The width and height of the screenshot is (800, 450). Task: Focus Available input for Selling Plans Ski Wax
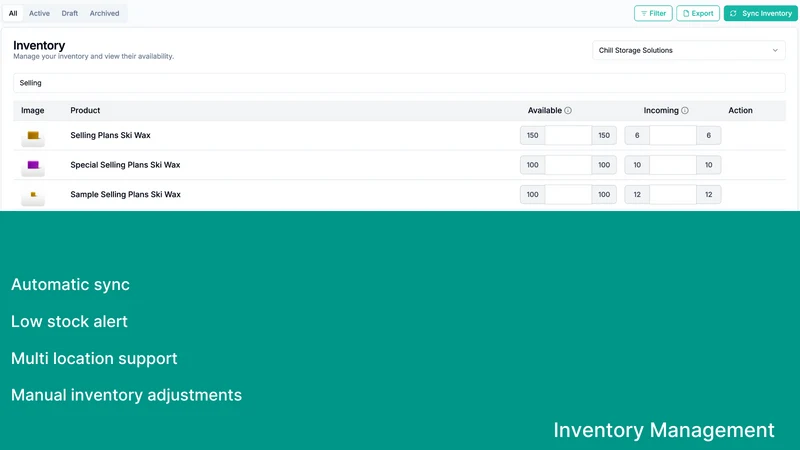point(568,135)
